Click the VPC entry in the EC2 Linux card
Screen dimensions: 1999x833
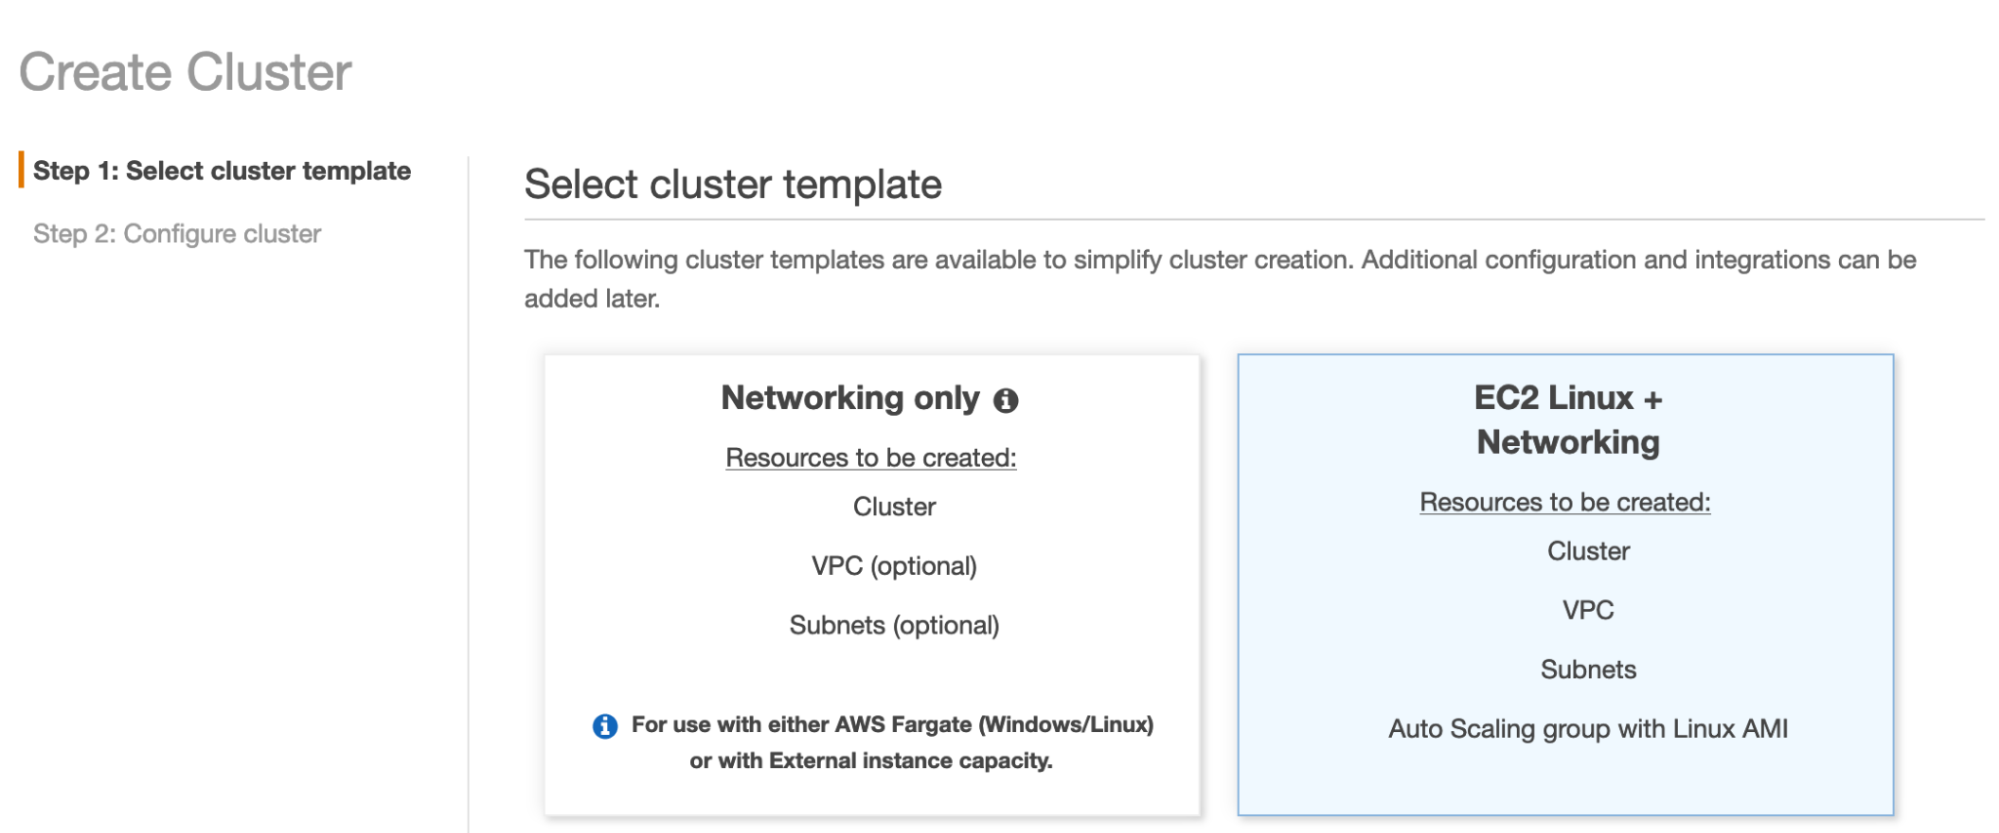coord(1588,609)
